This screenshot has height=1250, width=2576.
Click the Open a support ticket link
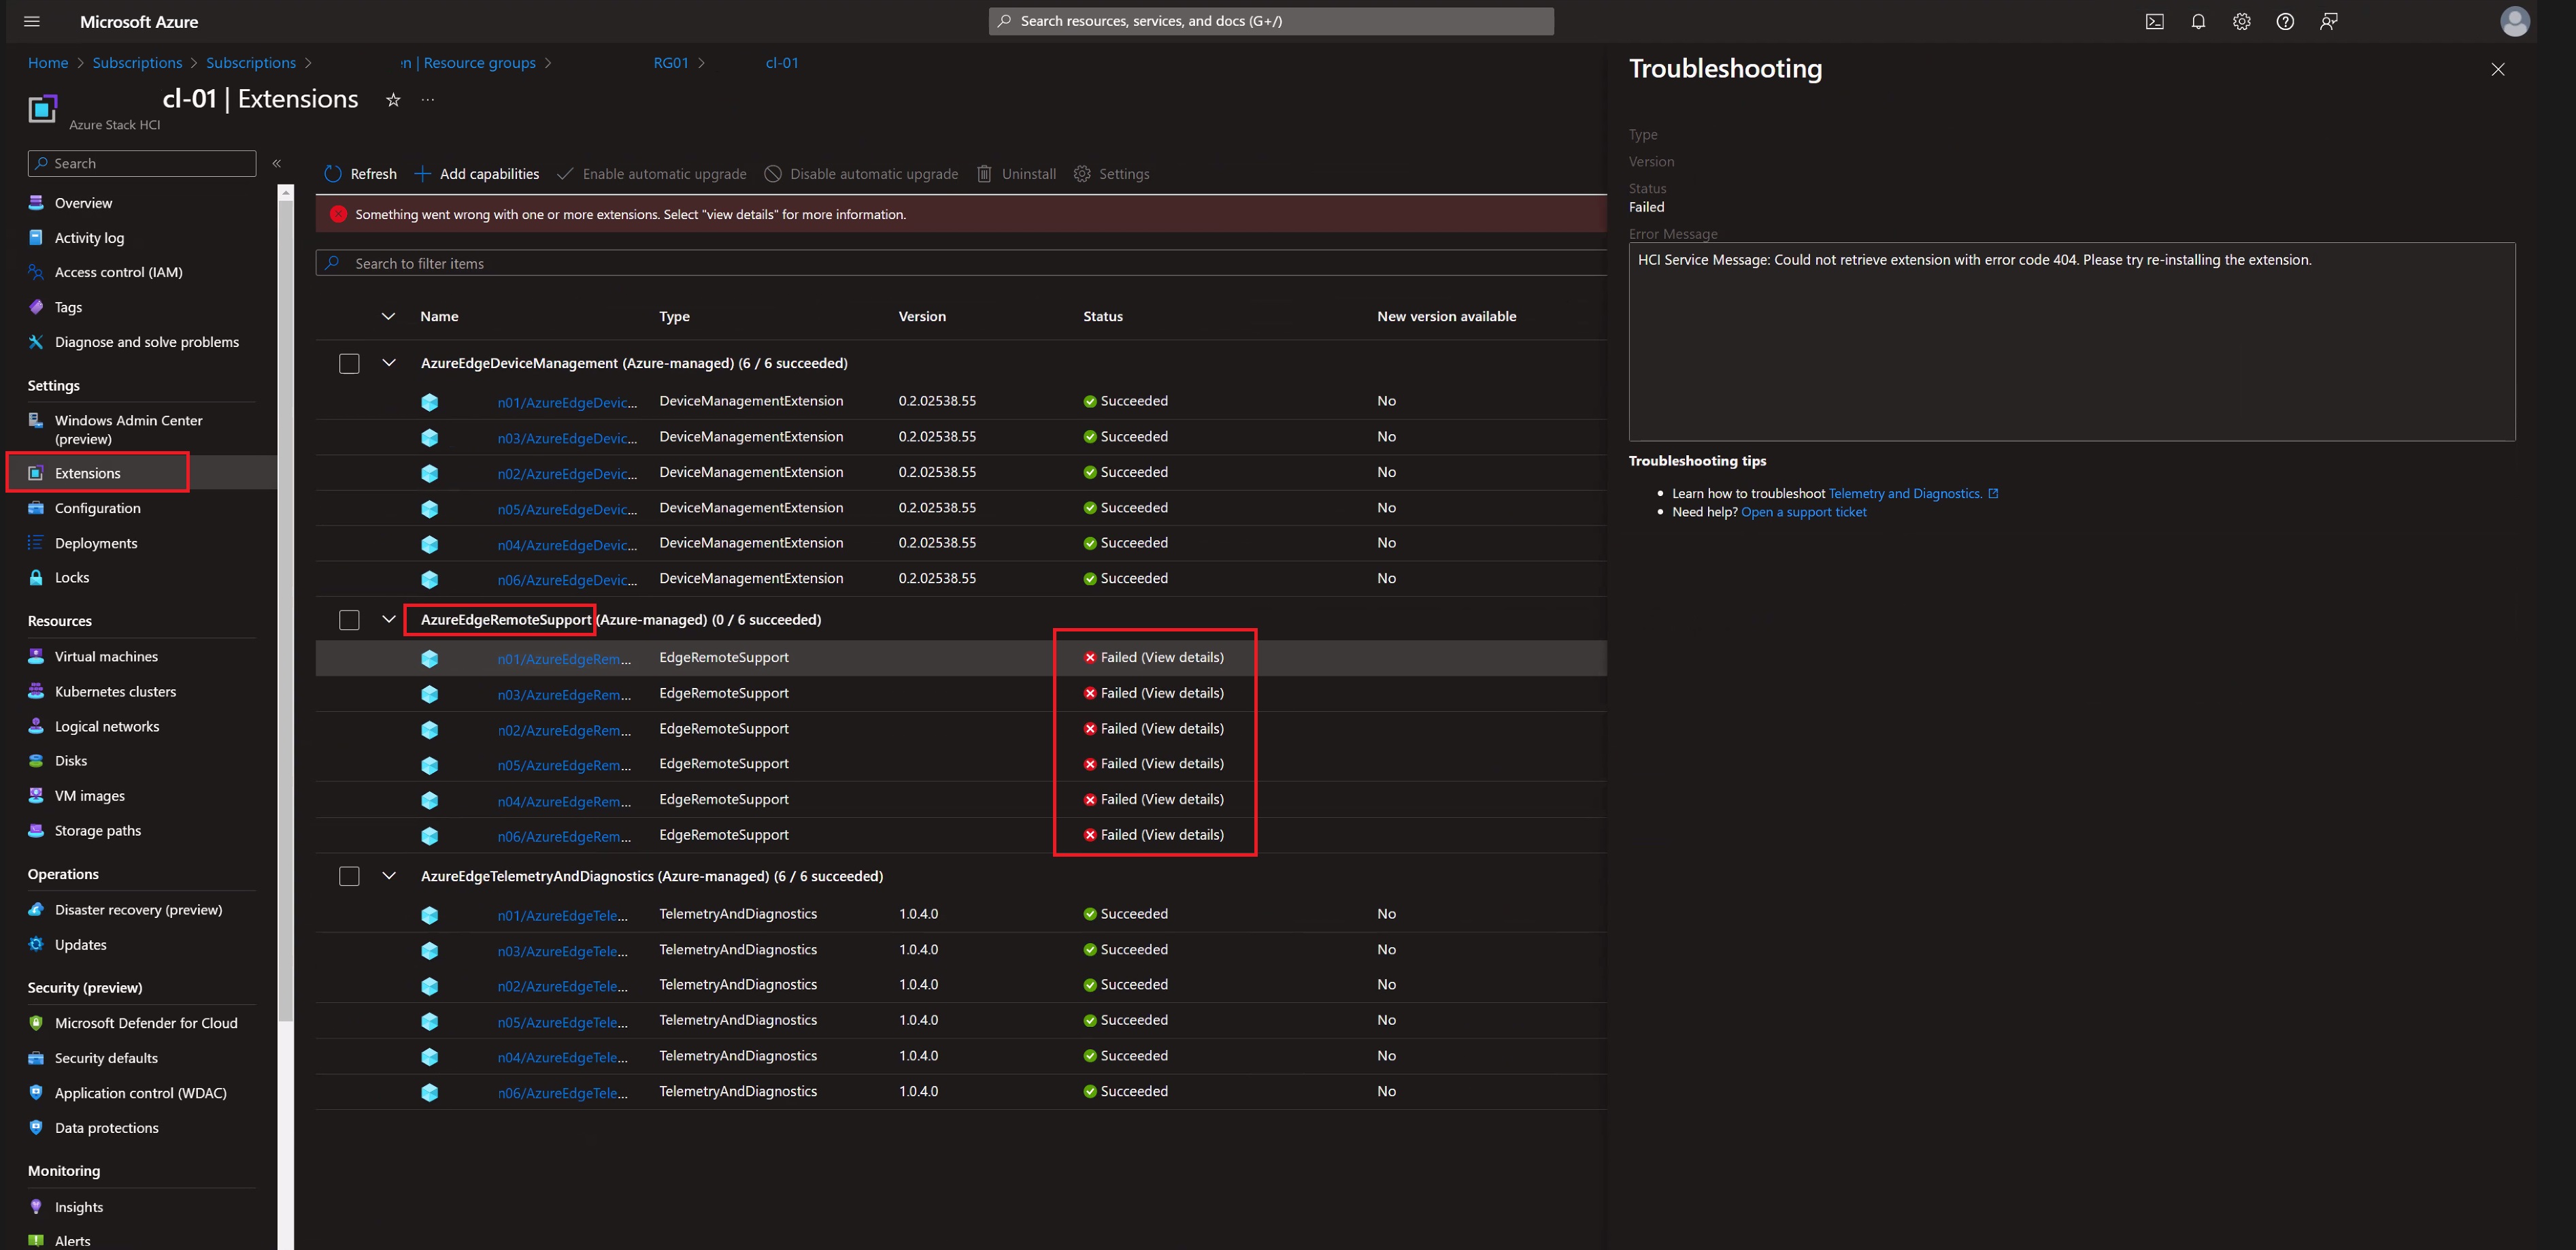(x=1803, y=511)
